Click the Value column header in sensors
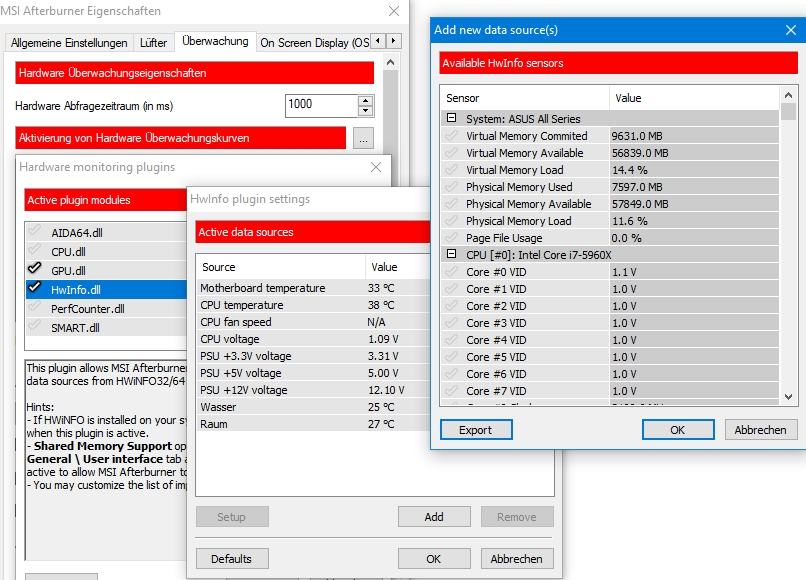806x580 pixels. point(694,98)
